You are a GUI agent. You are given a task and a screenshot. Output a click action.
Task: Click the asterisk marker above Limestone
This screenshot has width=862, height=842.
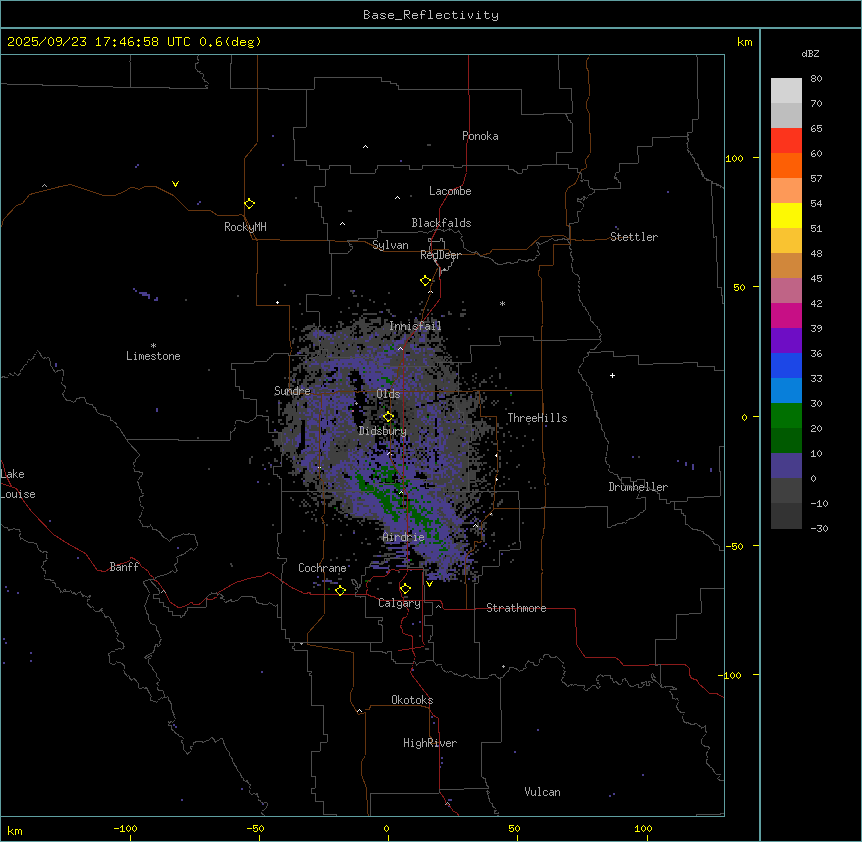[x=153, y=345]
